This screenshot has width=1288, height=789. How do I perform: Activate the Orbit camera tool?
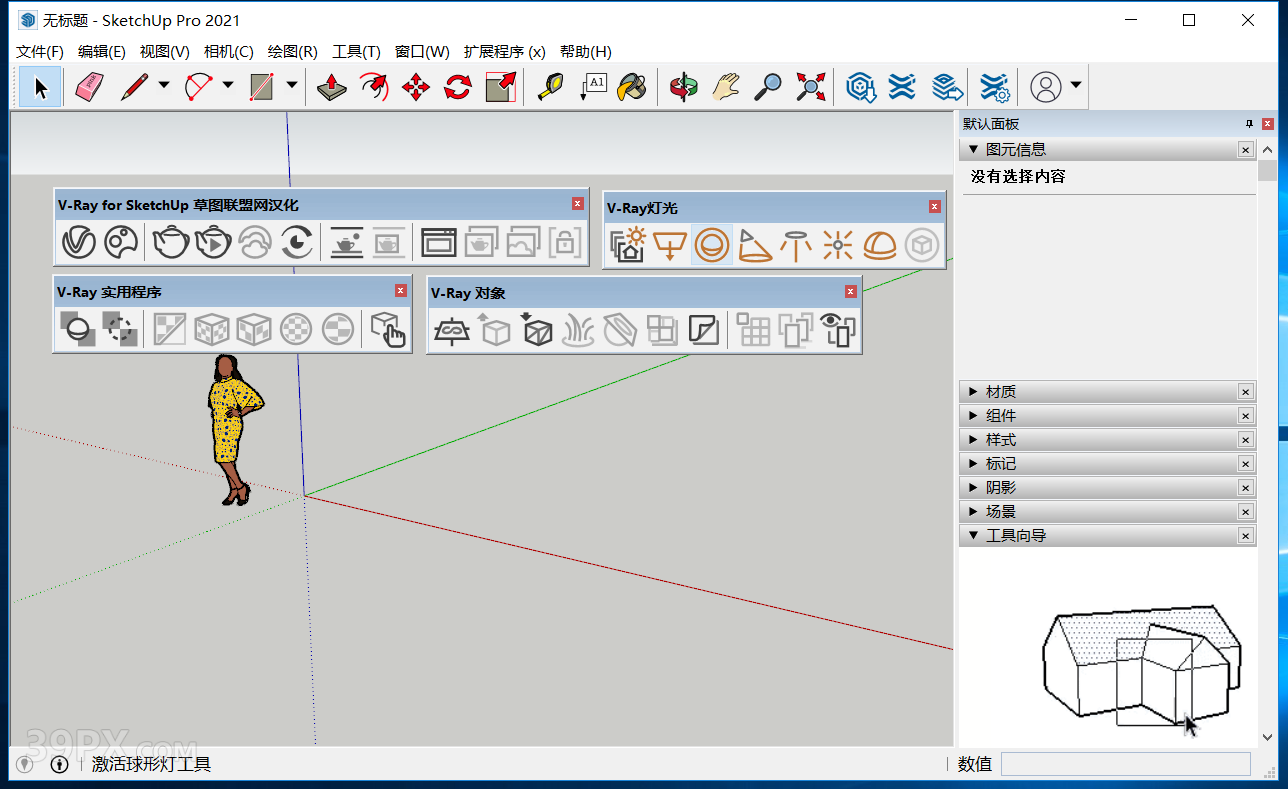tap(684, 87)
